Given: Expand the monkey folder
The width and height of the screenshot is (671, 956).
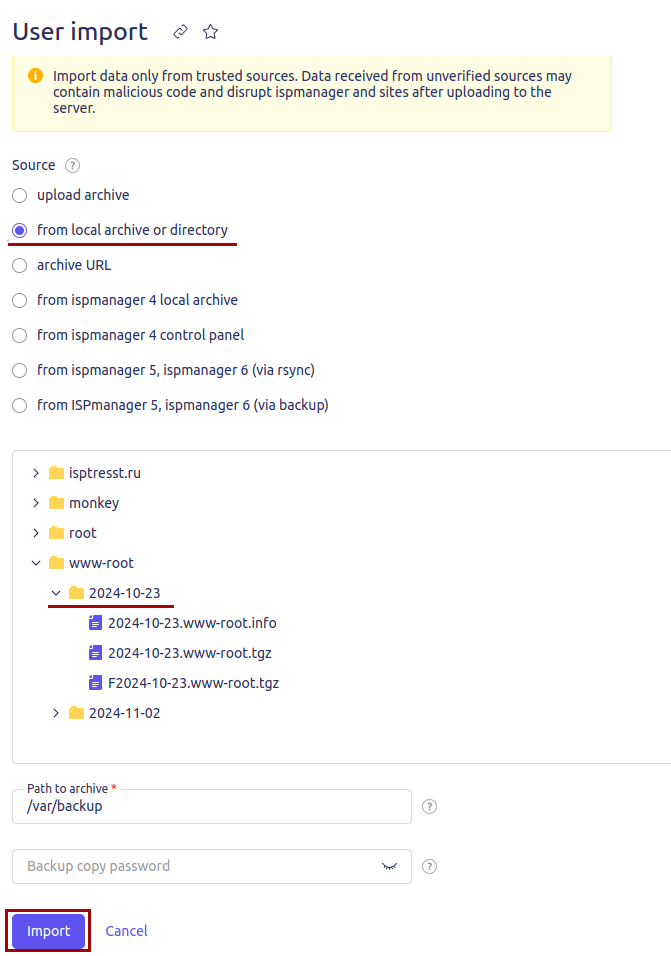Looking at the screenshot, I should (x=36, y=503).
